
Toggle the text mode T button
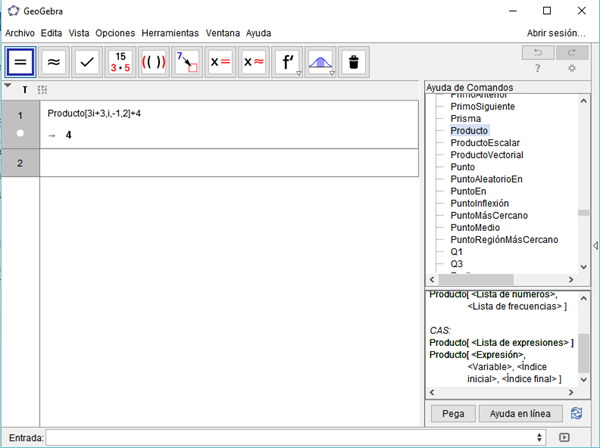click(25, 90)
